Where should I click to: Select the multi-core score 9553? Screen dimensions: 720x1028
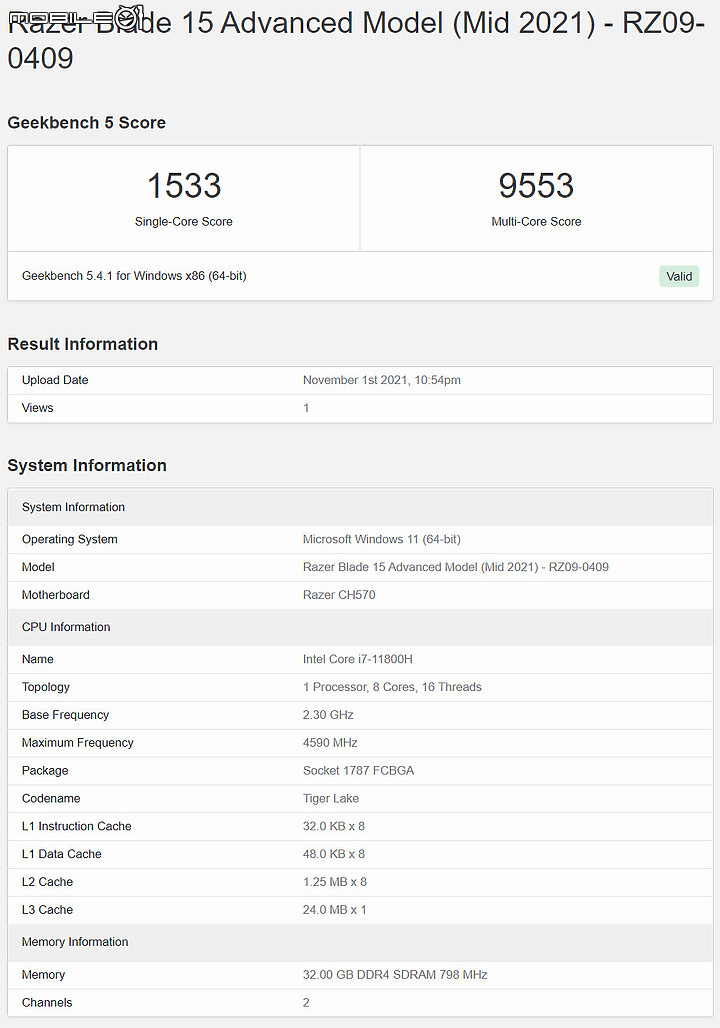tap(536, 186)
